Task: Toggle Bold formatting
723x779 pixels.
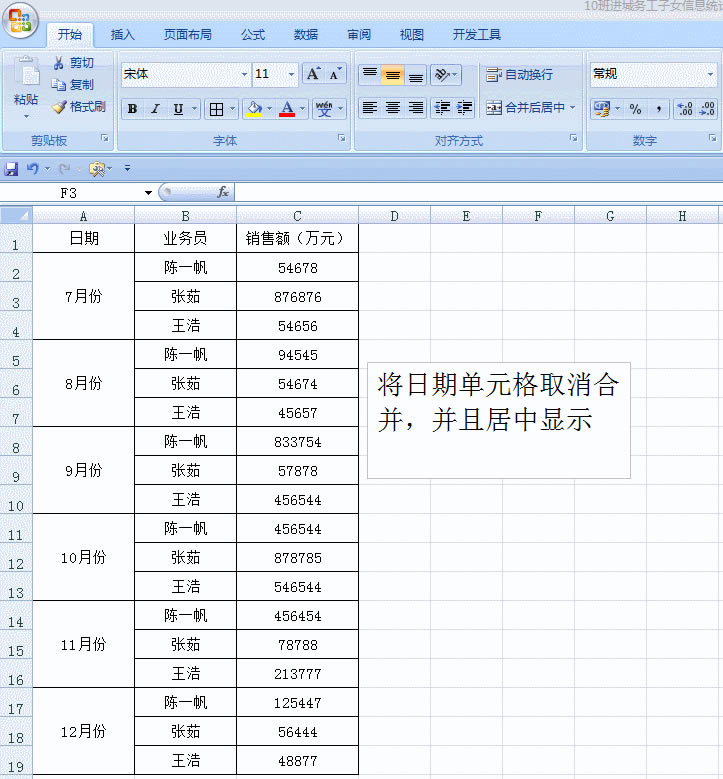Action: (133, 109)
